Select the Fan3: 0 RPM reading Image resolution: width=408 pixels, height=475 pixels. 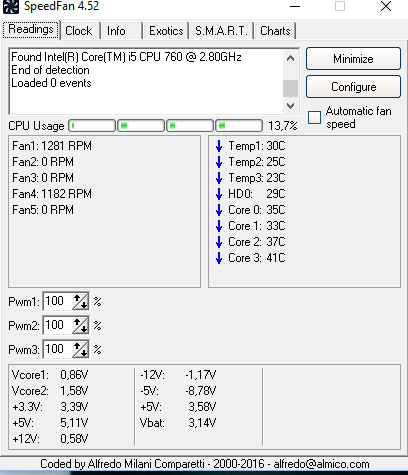pyautogui.click(x=43, y=178)
